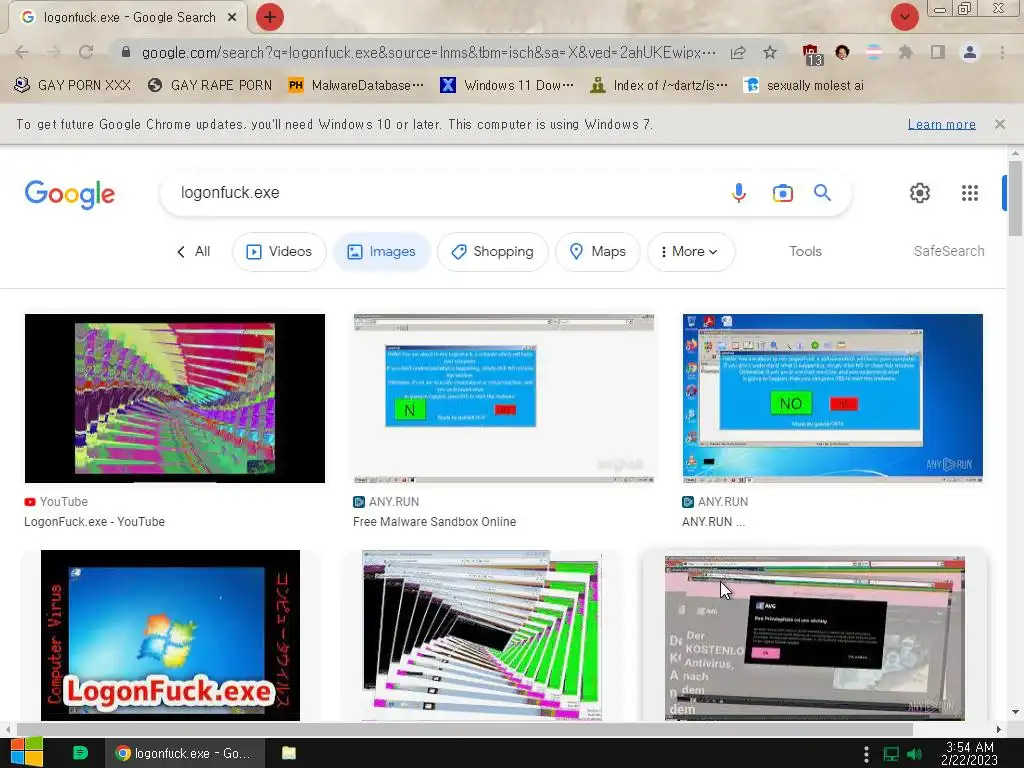Open the volume control in the tray
1024x768 pixels.
[914, 754]
